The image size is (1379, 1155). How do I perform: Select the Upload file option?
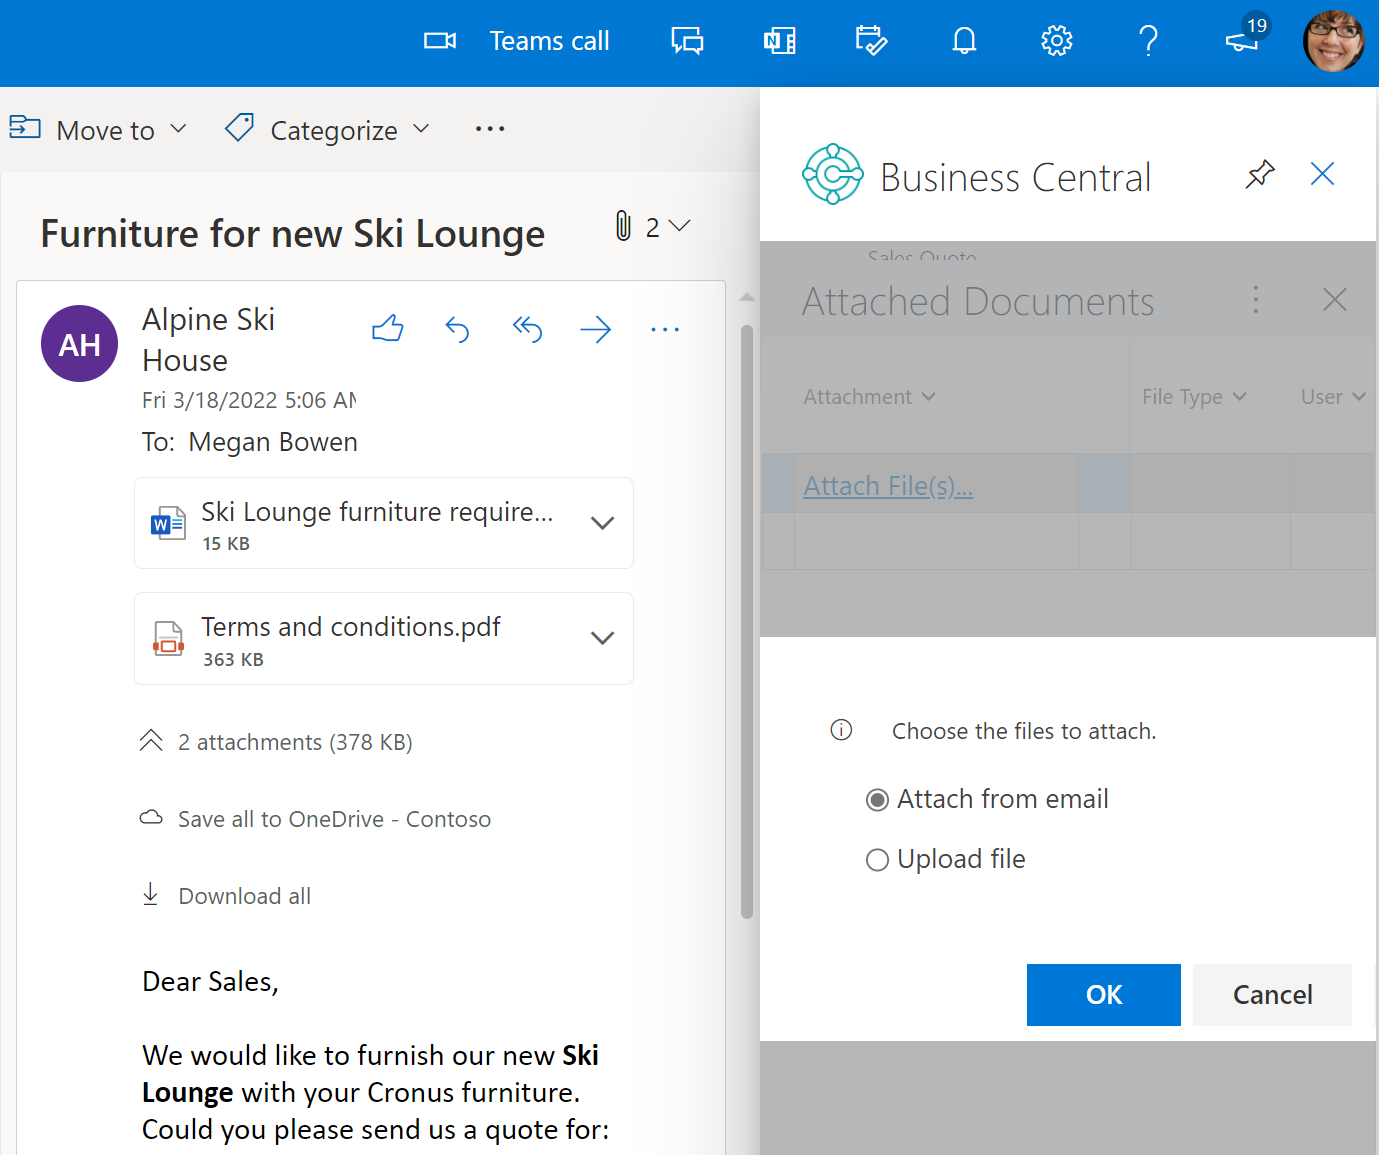[x=877, y=859]
